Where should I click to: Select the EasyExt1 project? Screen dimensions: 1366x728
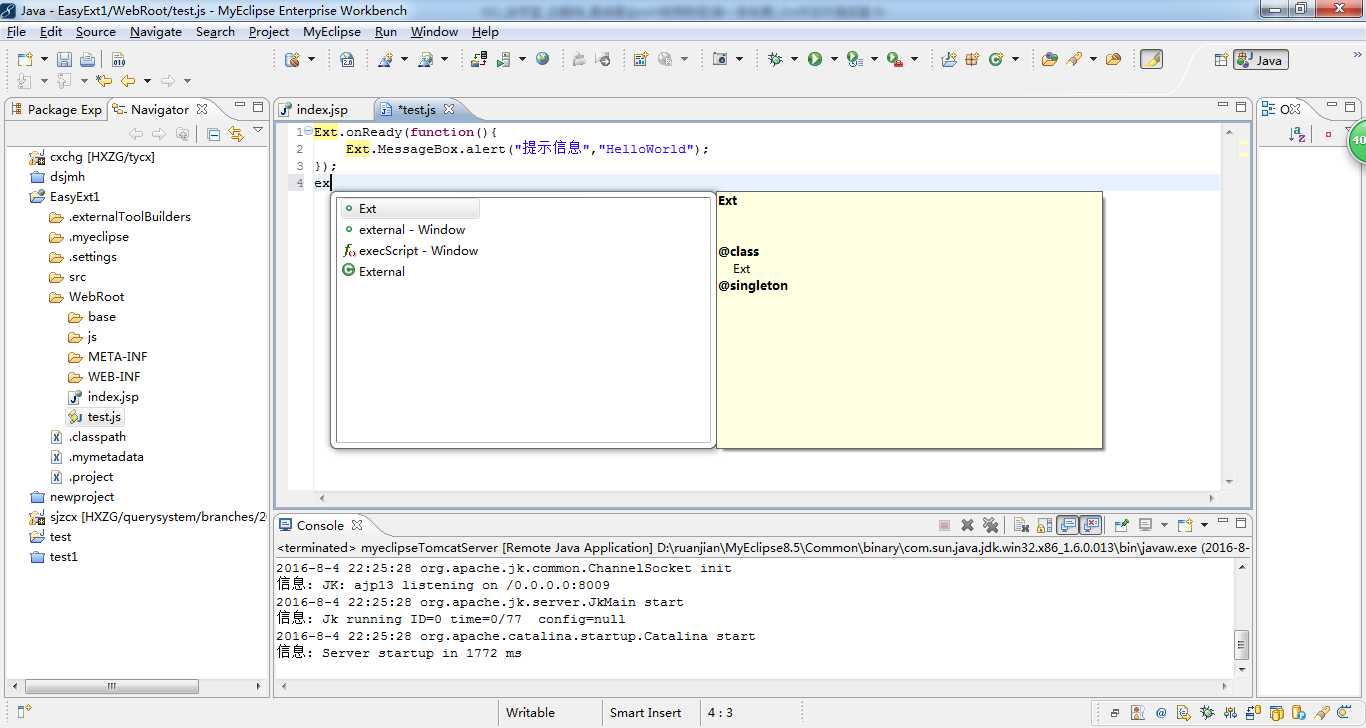(75, 197)
